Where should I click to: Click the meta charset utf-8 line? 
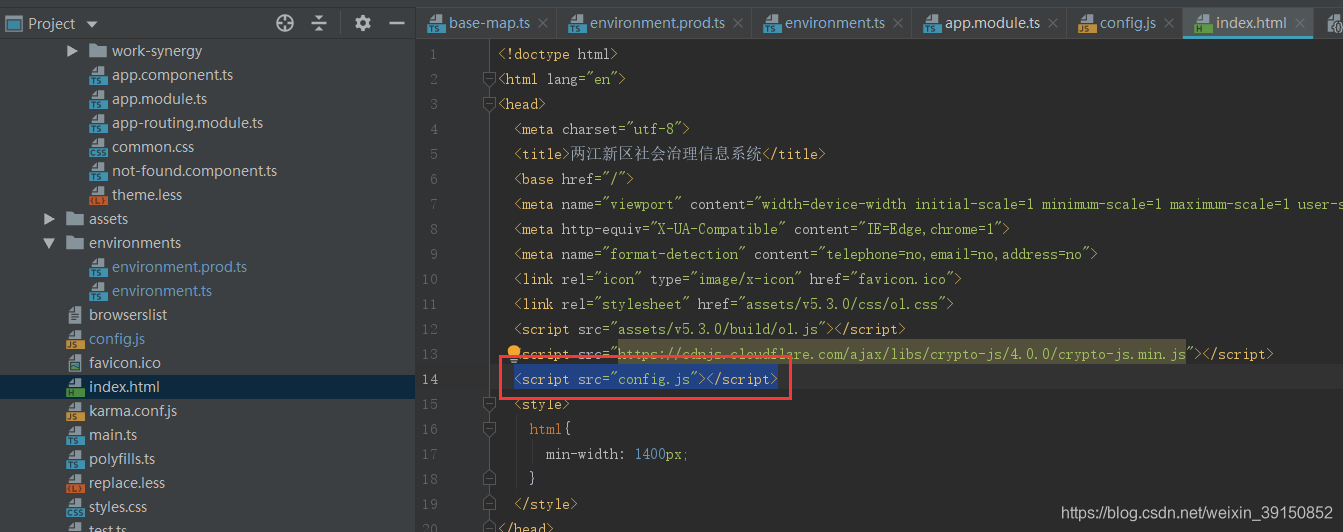tap(602, 129)
